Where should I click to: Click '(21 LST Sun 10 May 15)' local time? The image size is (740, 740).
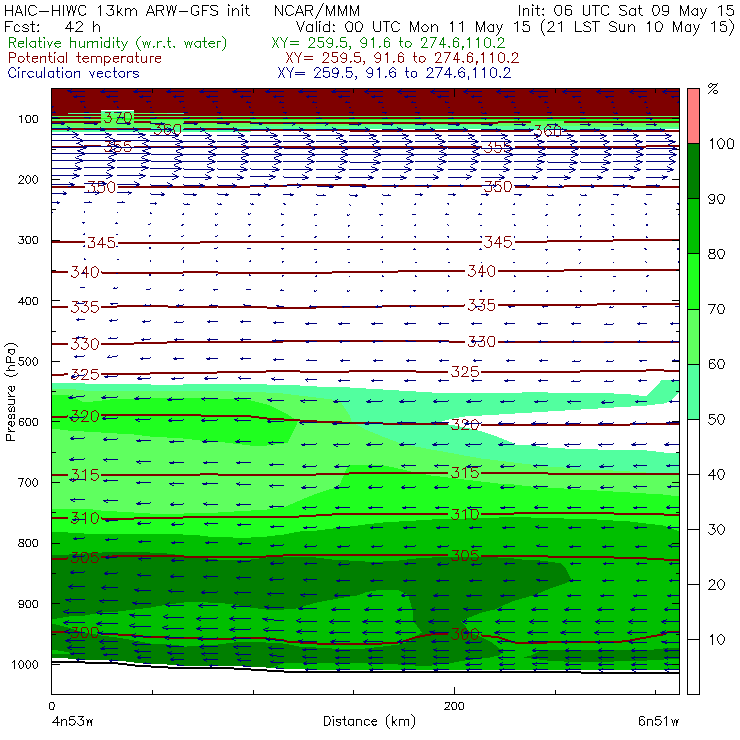click(x=637, y=27)
